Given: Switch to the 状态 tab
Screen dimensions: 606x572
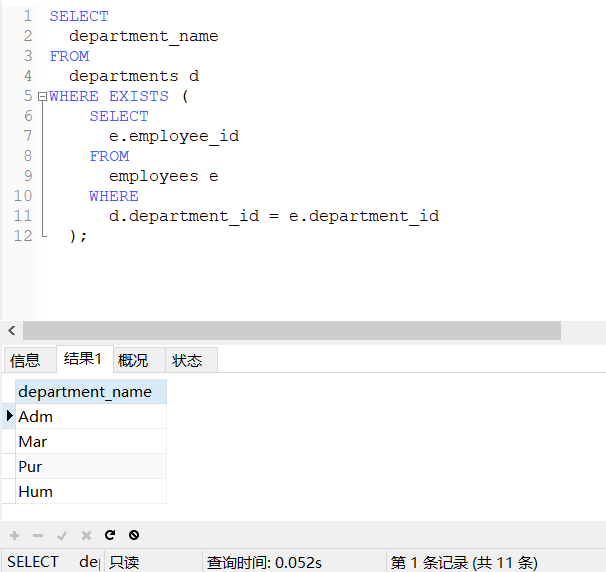Looking at the screenshot, I should [x=187, y=360].
